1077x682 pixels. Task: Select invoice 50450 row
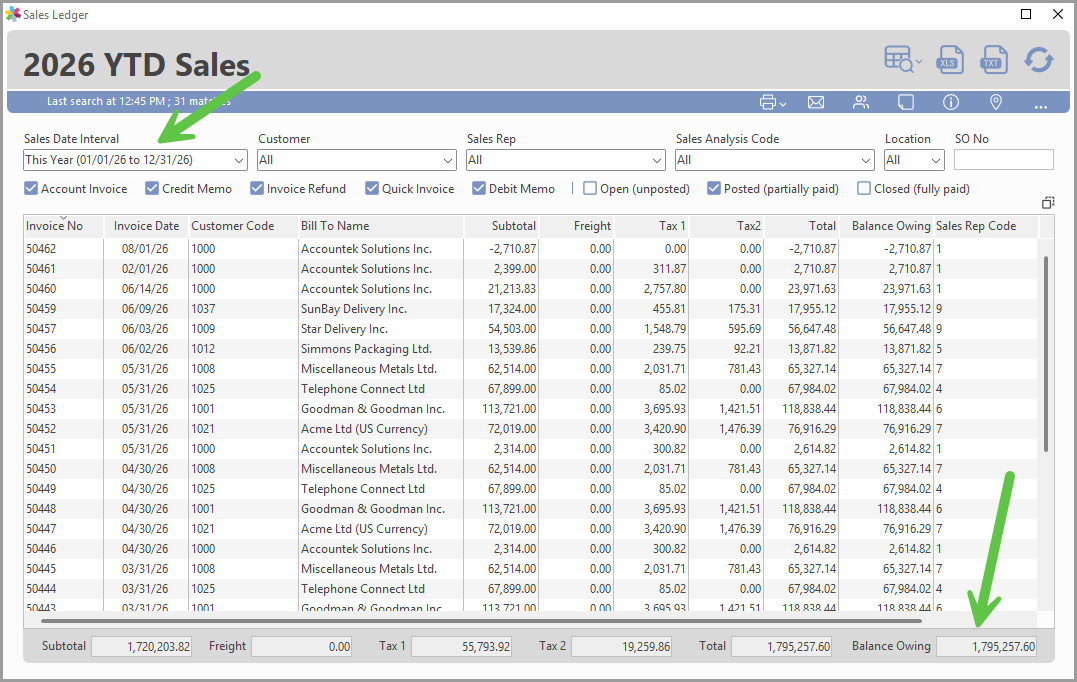click(x=530, y=468)
